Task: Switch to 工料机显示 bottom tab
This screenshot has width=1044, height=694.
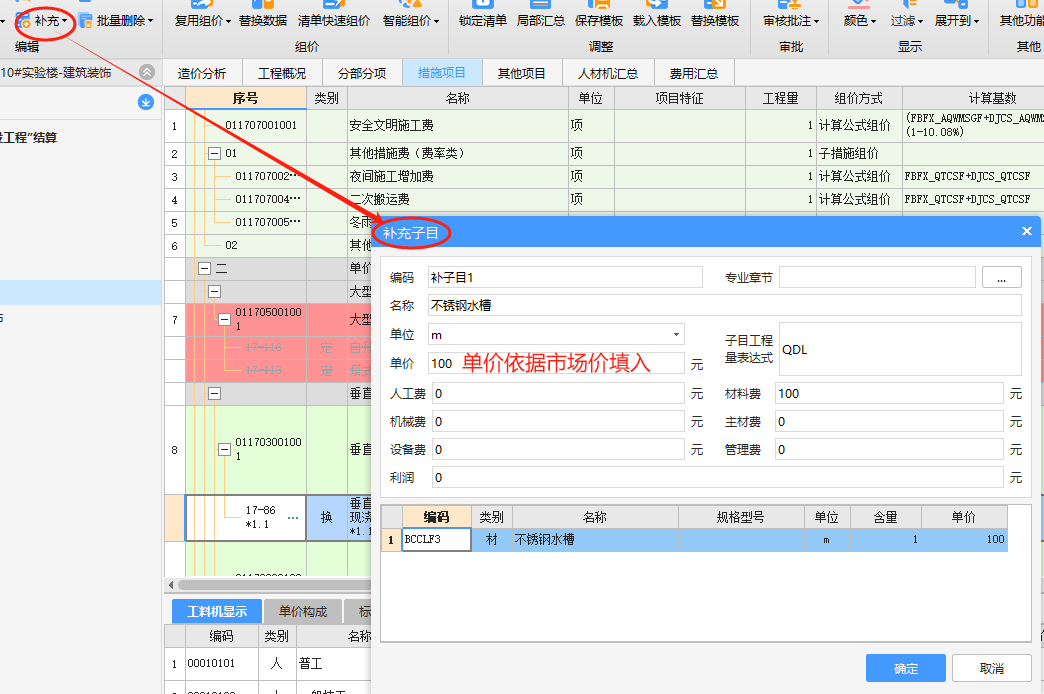Action: pyautogui.click(x=216, y=611)
